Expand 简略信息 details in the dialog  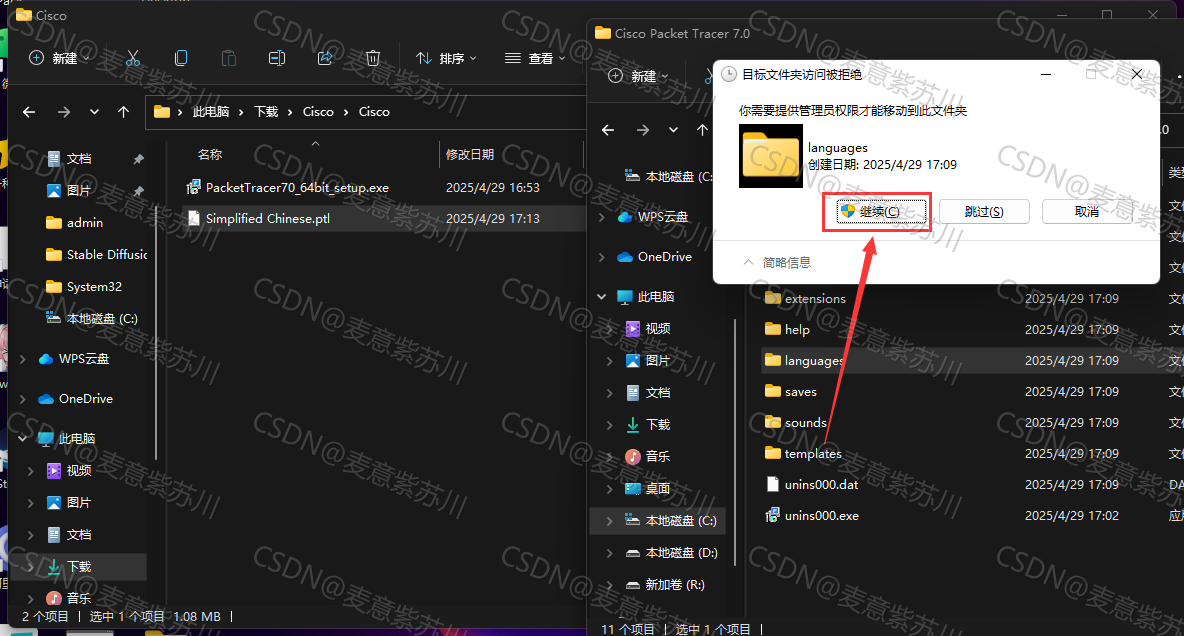pyautogui.click(x=777, y=262)
